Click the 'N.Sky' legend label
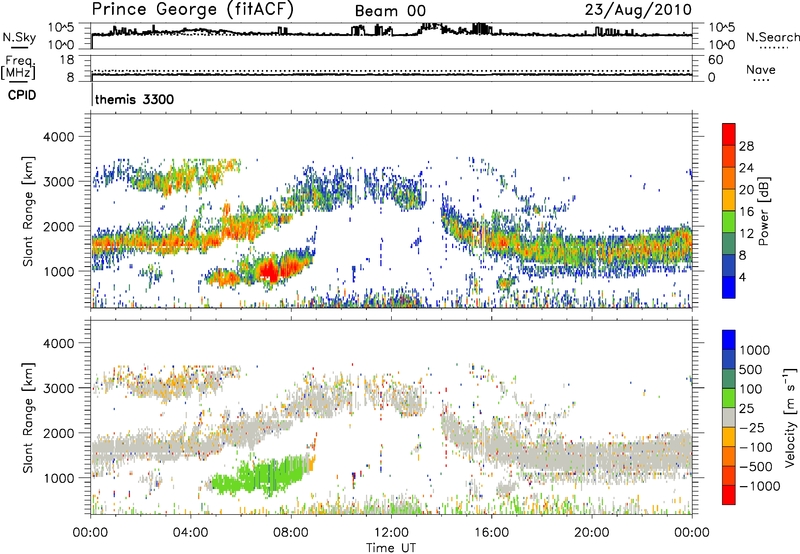 (19, 37)
